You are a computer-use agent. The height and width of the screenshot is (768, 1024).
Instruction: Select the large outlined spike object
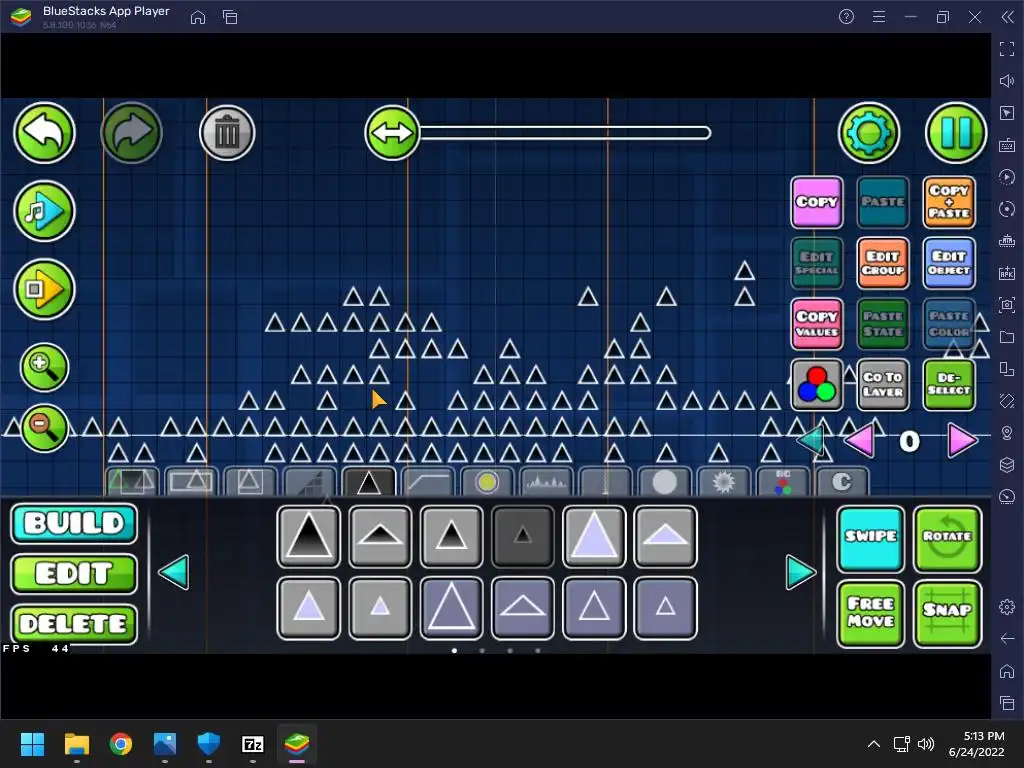pos(451,608)
